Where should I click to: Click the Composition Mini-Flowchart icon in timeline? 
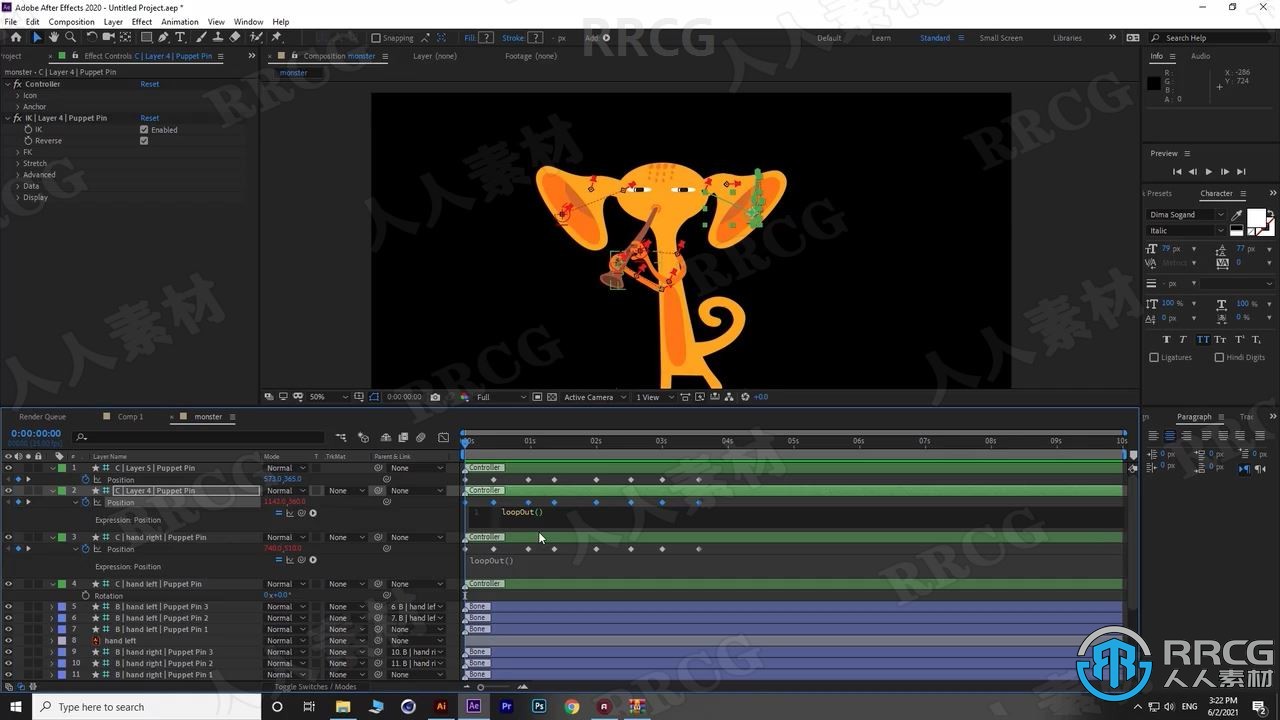click(x=341, y=437)
